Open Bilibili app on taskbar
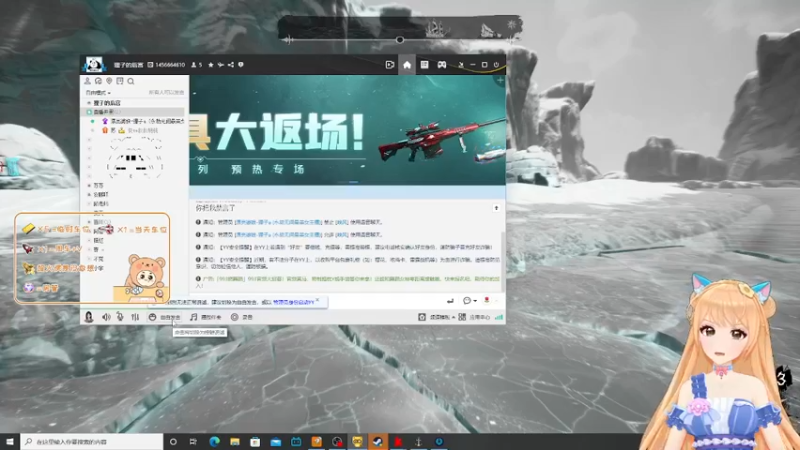800x450 pixels. tap(296, 442)
